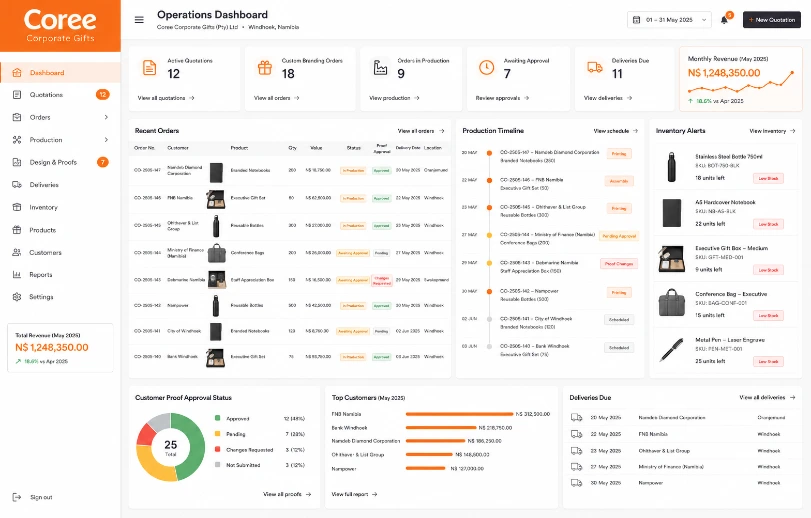Click the 27 MAY yellow timeline marker

pos(489,235)
